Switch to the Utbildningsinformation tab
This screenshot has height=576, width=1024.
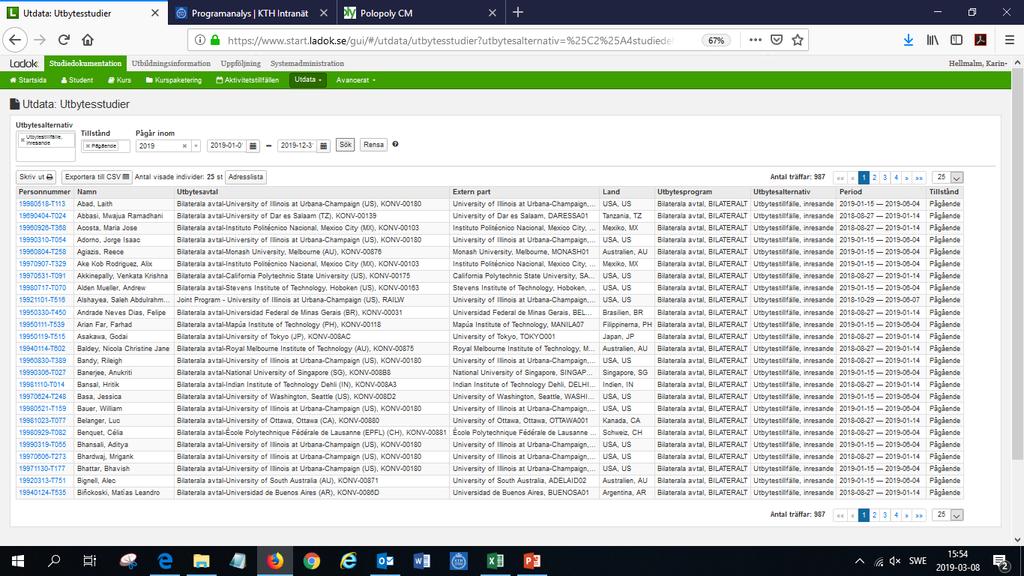click(171, 63)
